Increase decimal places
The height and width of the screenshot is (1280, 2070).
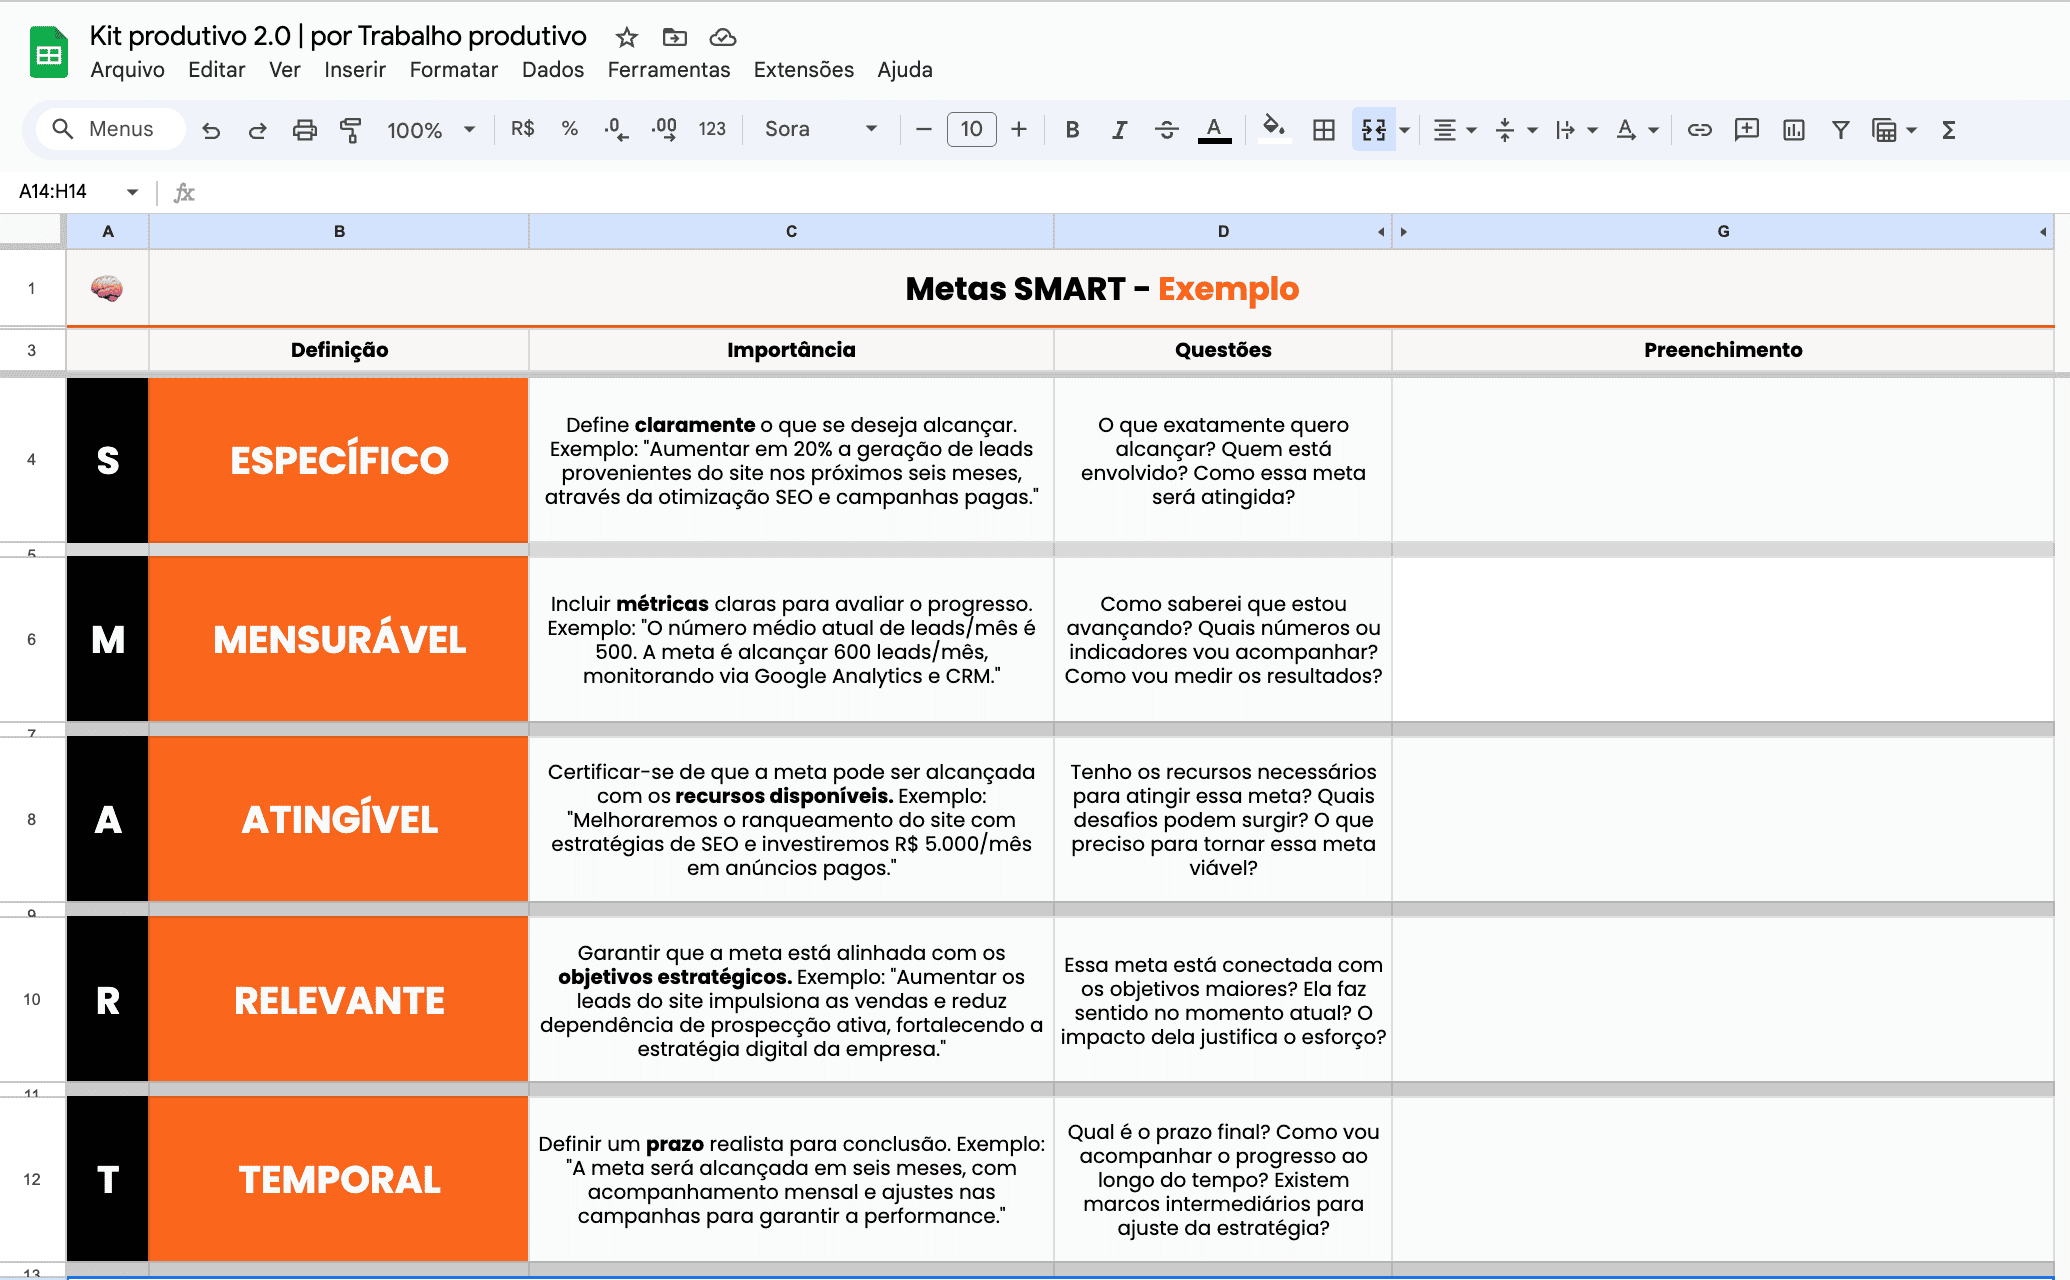tap(664, 129)
